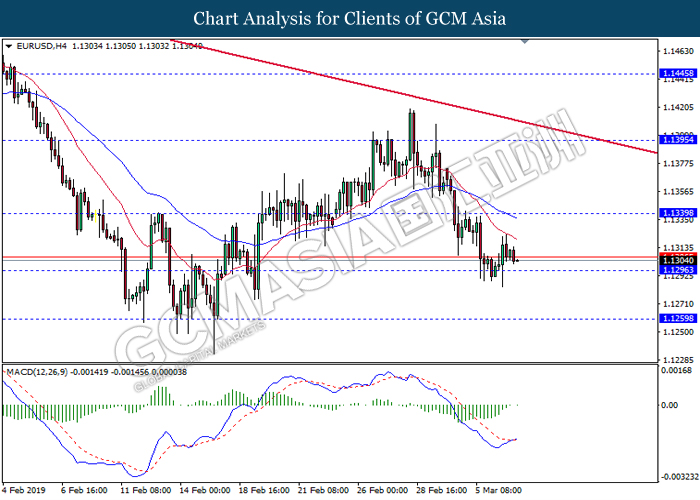Click the OHLC values 1.13034 1.13050 1.13032
Image resolution: width=700 pixels, height=500 pixels.
coord(121,46)
